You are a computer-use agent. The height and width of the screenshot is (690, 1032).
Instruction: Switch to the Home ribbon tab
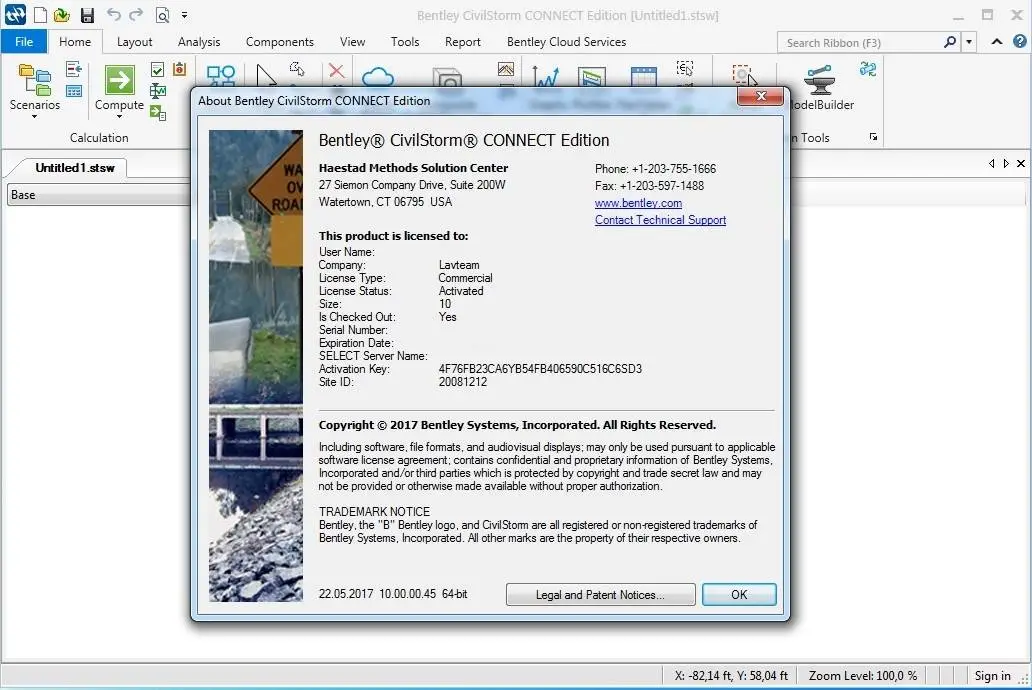[75, 41]
